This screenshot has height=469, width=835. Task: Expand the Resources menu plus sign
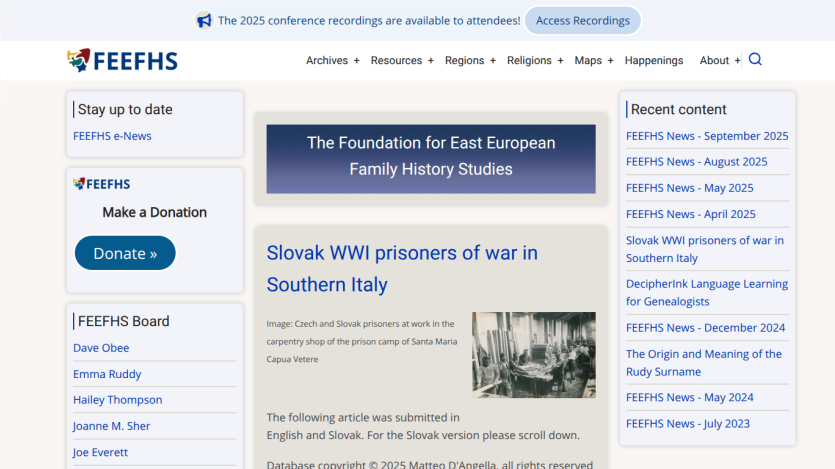[x=430, y=61]
